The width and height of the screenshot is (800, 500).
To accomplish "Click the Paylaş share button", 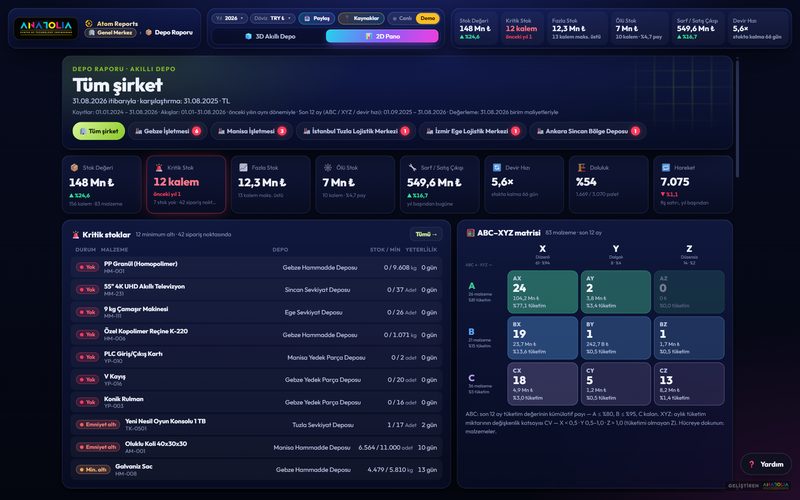I will point(317,18).
